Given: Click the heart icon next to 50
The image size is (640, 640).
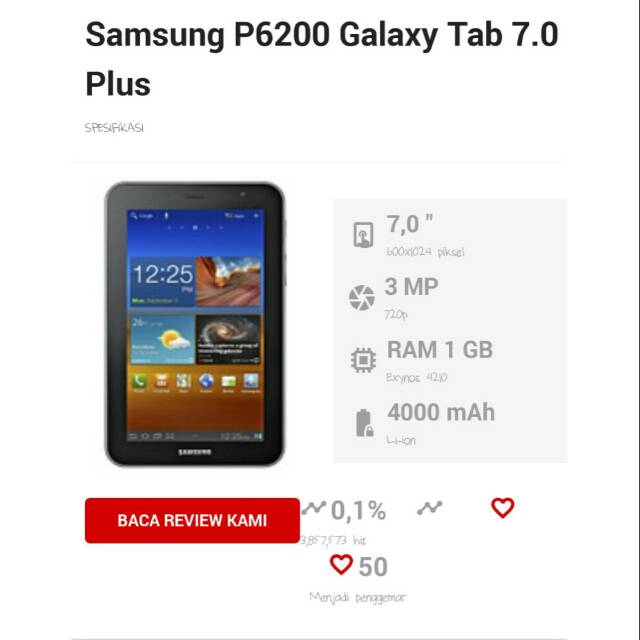Looking at the screenshot, I should click(341, 566).
